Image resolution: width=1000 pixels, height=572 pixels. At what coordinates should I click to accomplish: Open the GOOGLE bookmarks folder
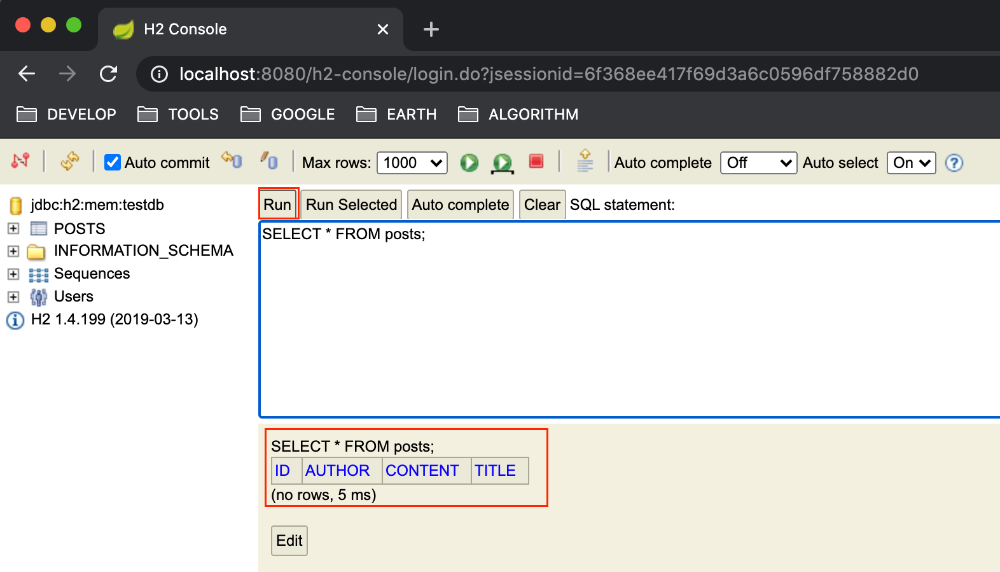coord(288,114)
